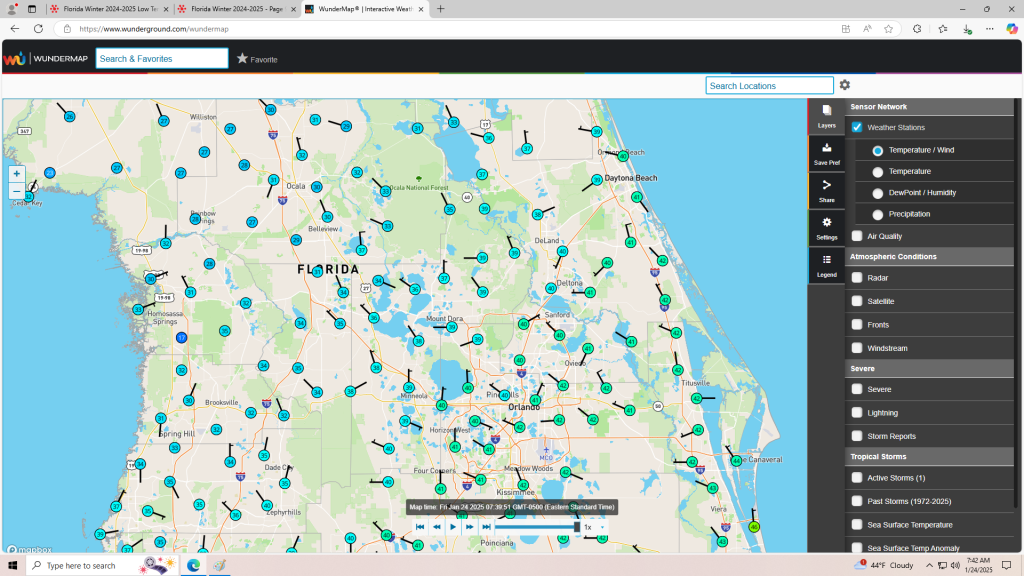
Task: Click the gear icon beside Search Locations
Action: [845, 86]
